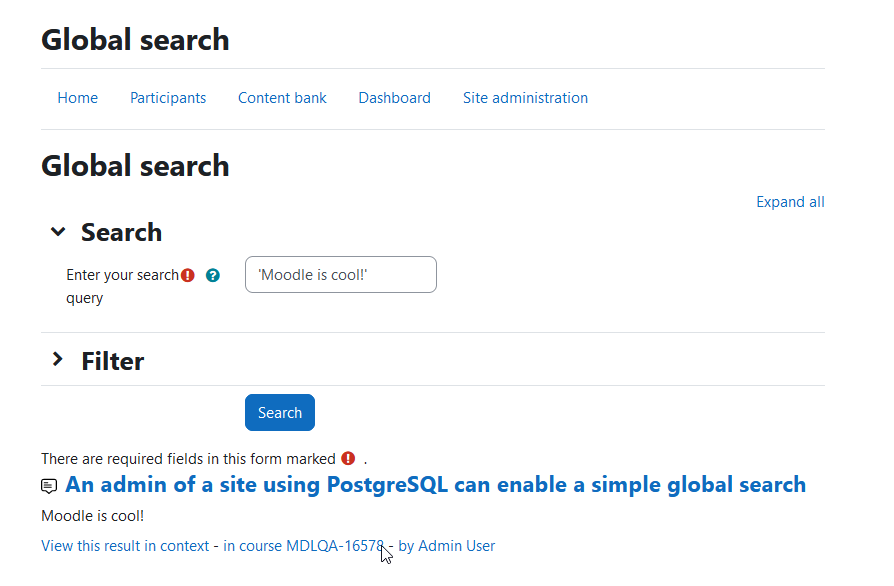Image resolution: width=894 pixels, height=586 pixels.
Task: Collapse the Search section chevron
Action: pos(58,231)
